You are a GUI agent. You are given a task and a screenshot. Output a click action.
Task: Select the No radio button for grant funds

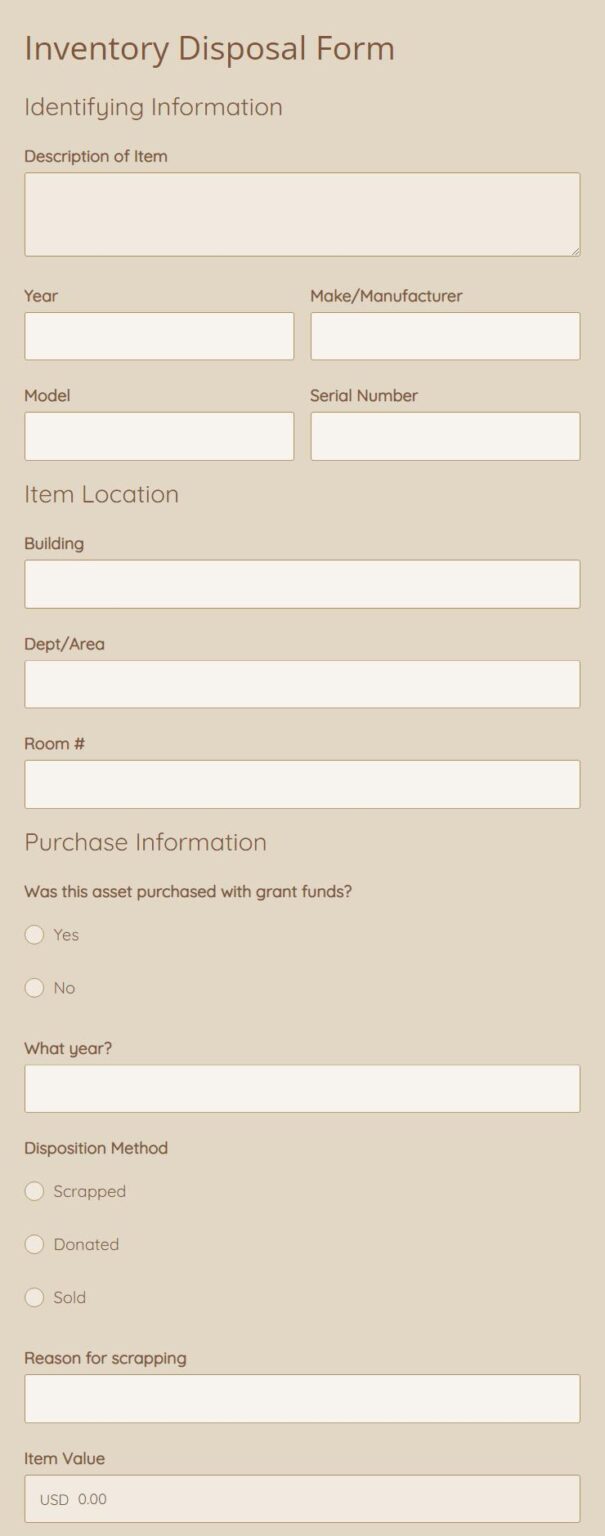(x=33, y=988)
